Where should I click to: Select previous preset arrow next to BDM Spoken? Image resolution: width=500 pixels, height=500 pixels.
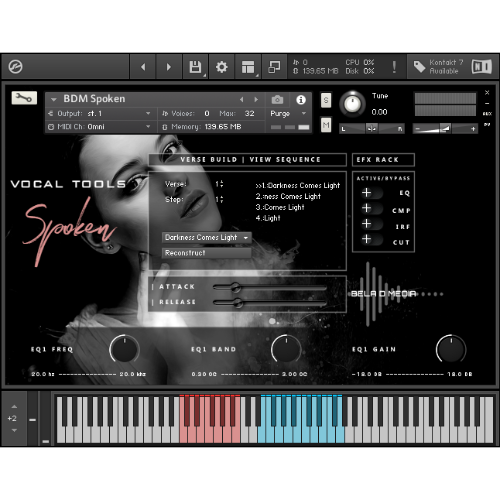[x=242, y=100]
